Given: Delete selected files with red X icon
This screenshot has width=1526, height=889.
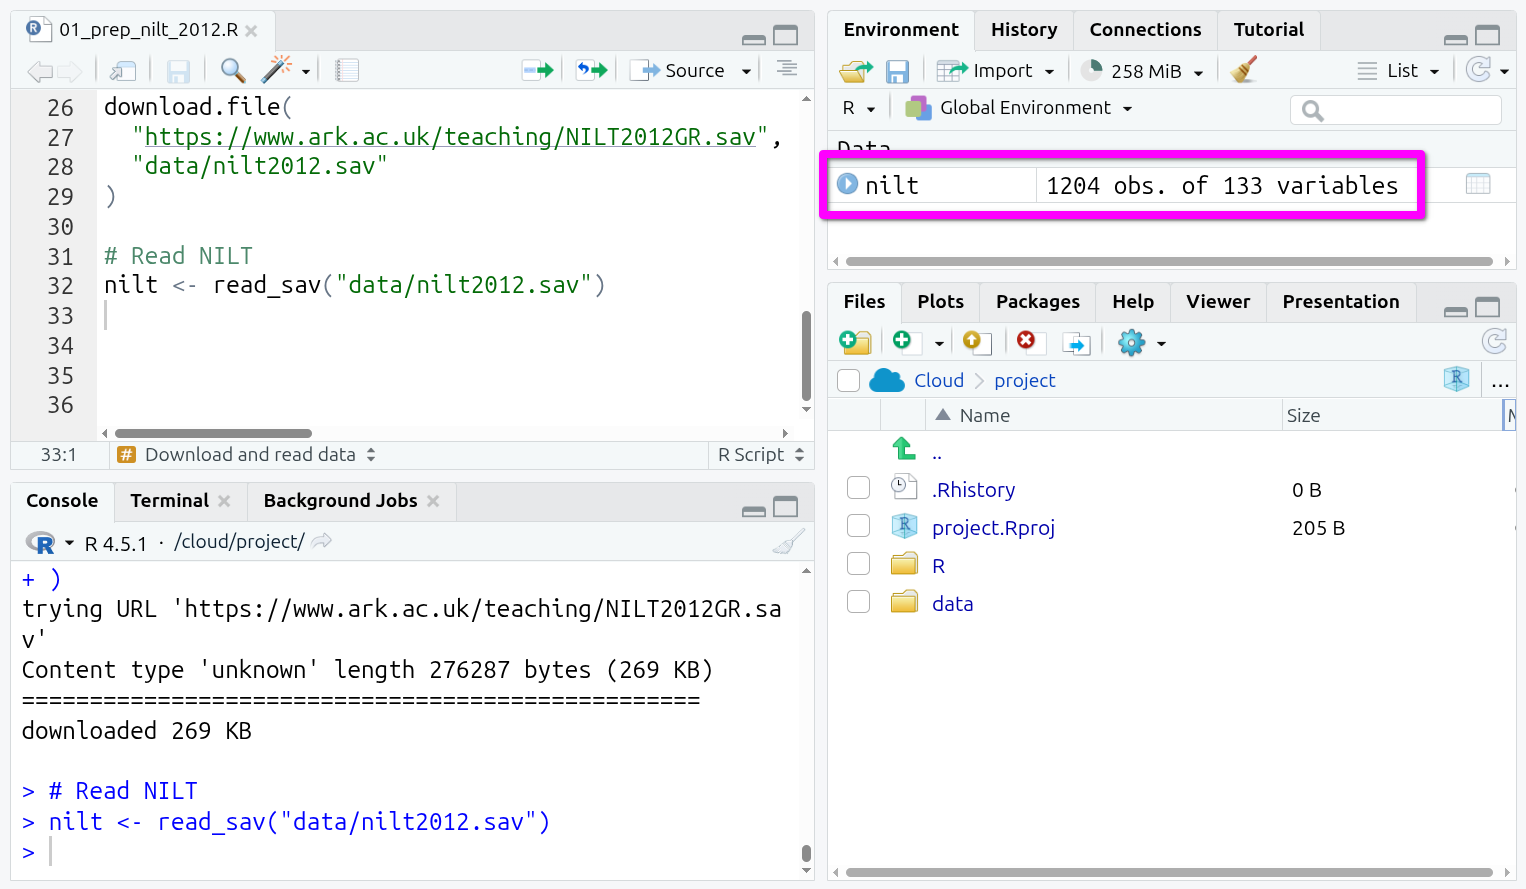Looking at the screenshot, I should tap(1026, 342).
